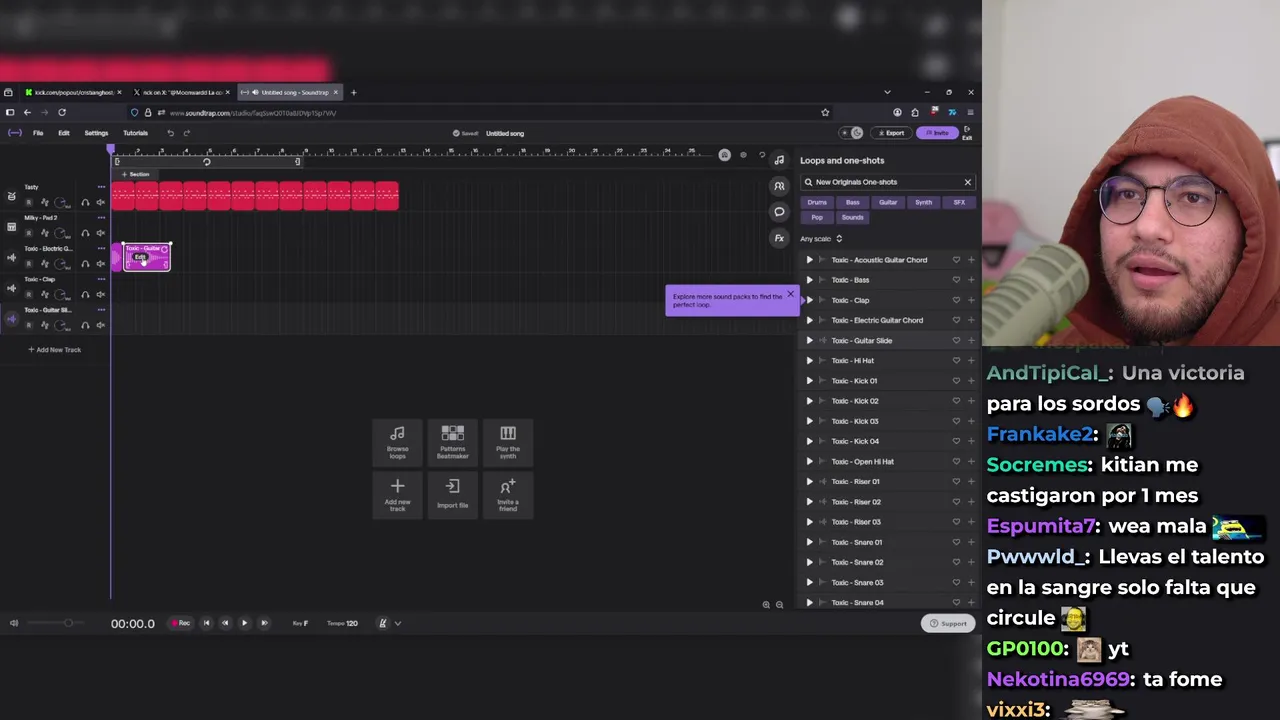Favorite the Toxic - Riser 02 loop
The image size is (1280, 720).
click(956, 502)
